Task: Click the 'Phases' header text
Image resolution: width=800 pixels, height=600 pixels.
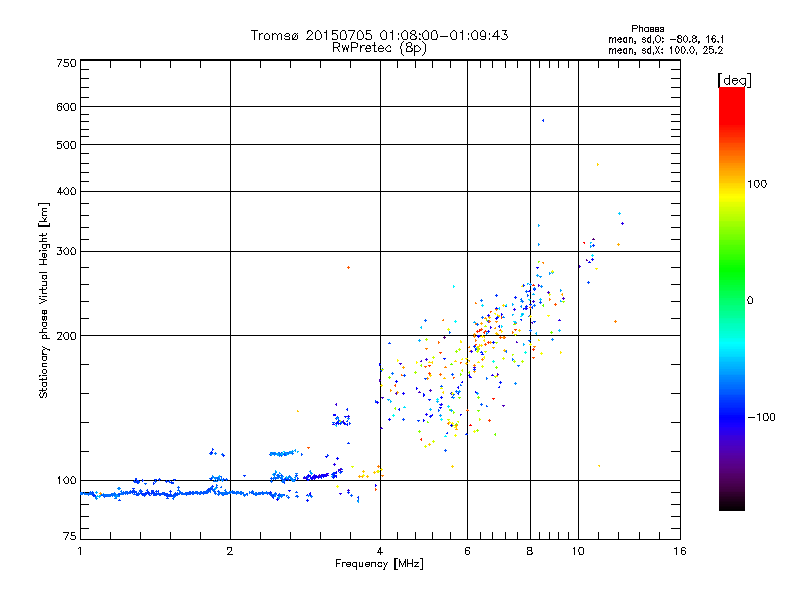Action: (x=647, y=29)
